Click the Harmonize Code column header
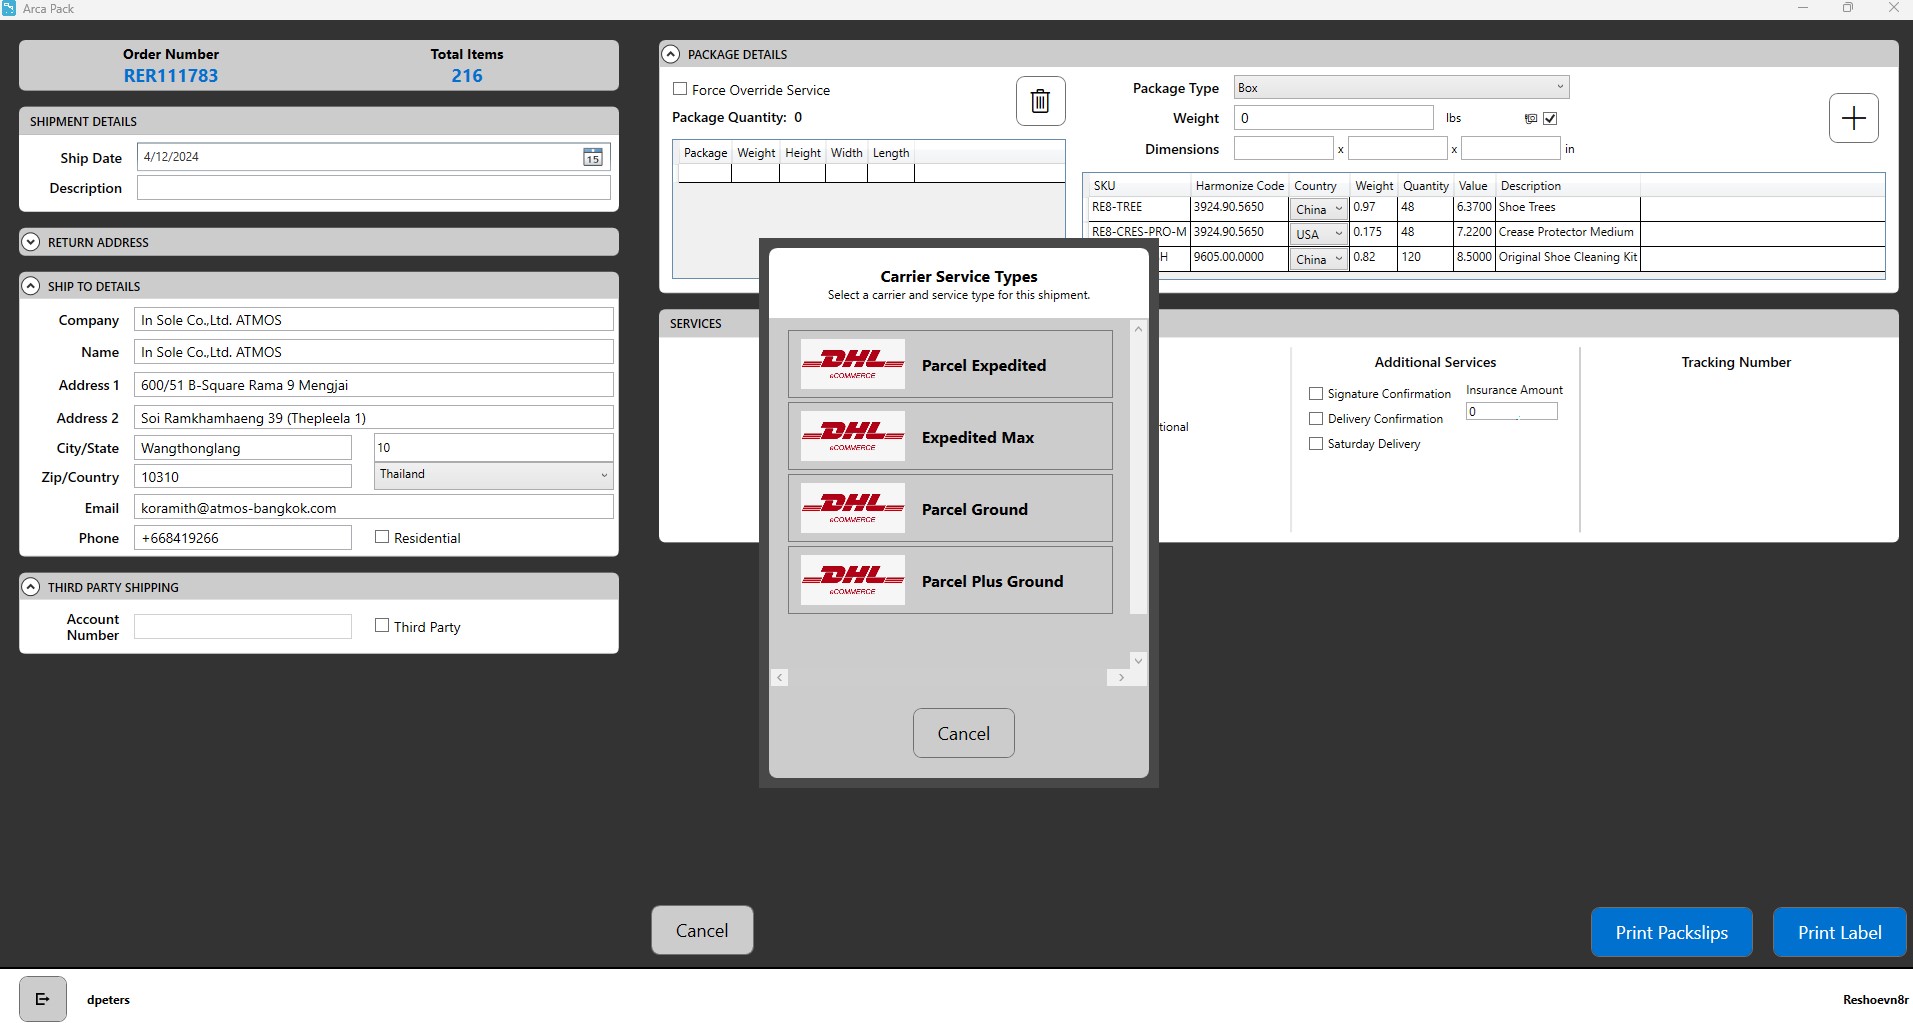This screenshot has height=1023, width=1913. tap(1239, 186)
